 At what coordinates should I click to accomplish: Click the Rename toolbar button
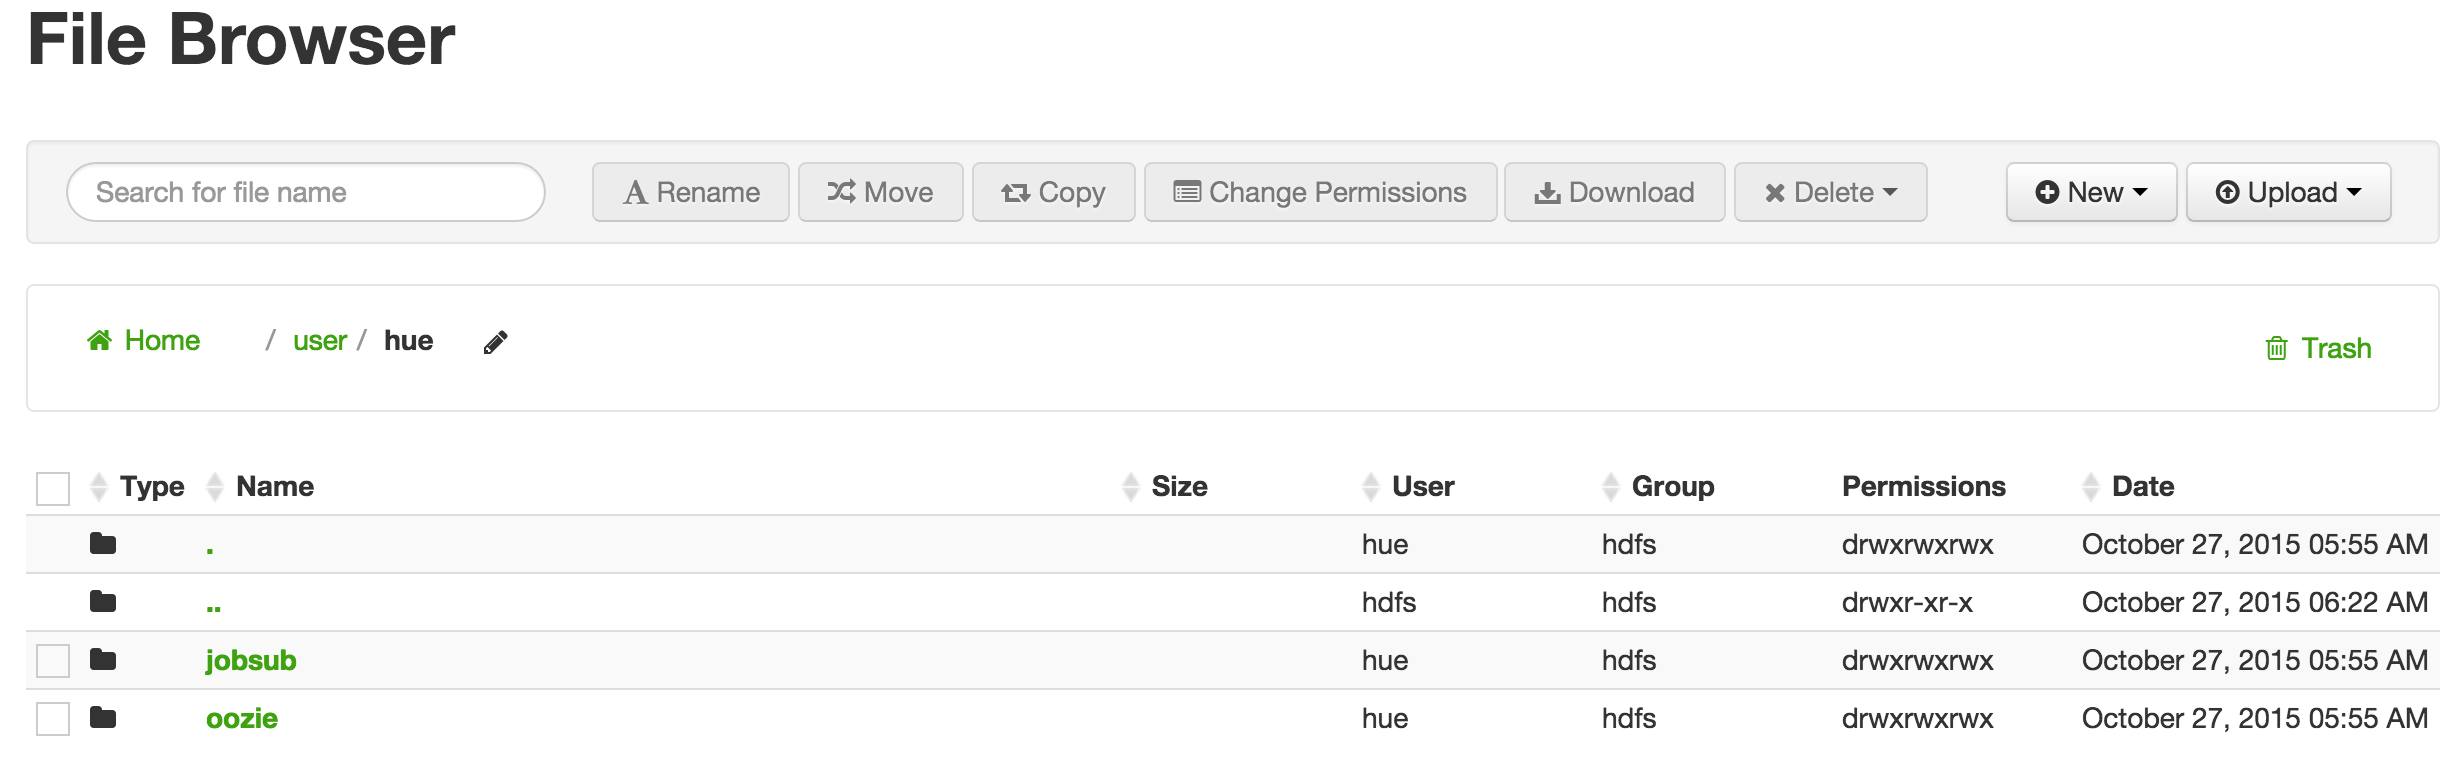(x=691, y=192)
